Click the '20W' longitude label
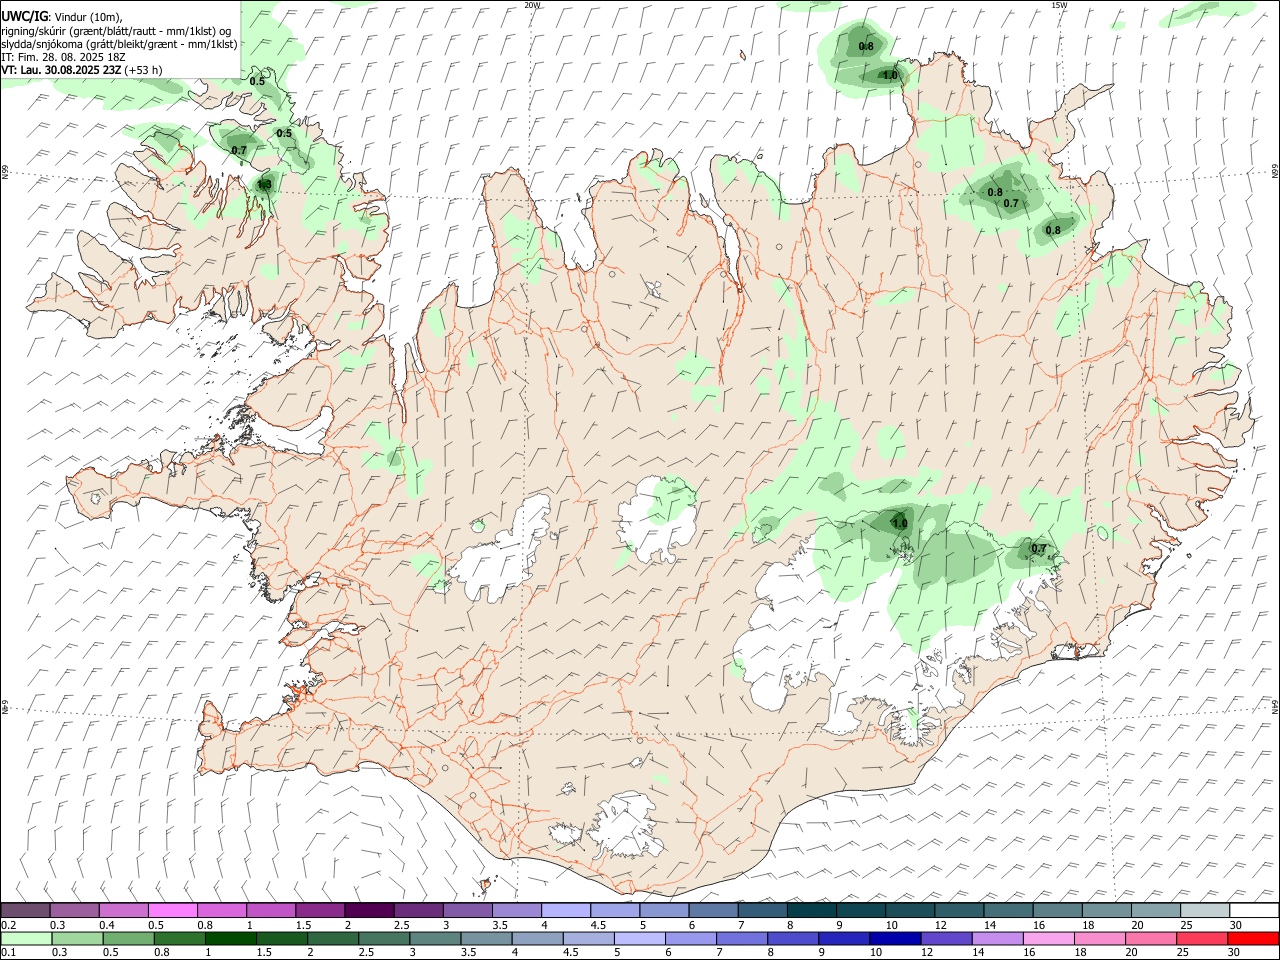This screenshot has width=1280, height=960. point(532,5)
